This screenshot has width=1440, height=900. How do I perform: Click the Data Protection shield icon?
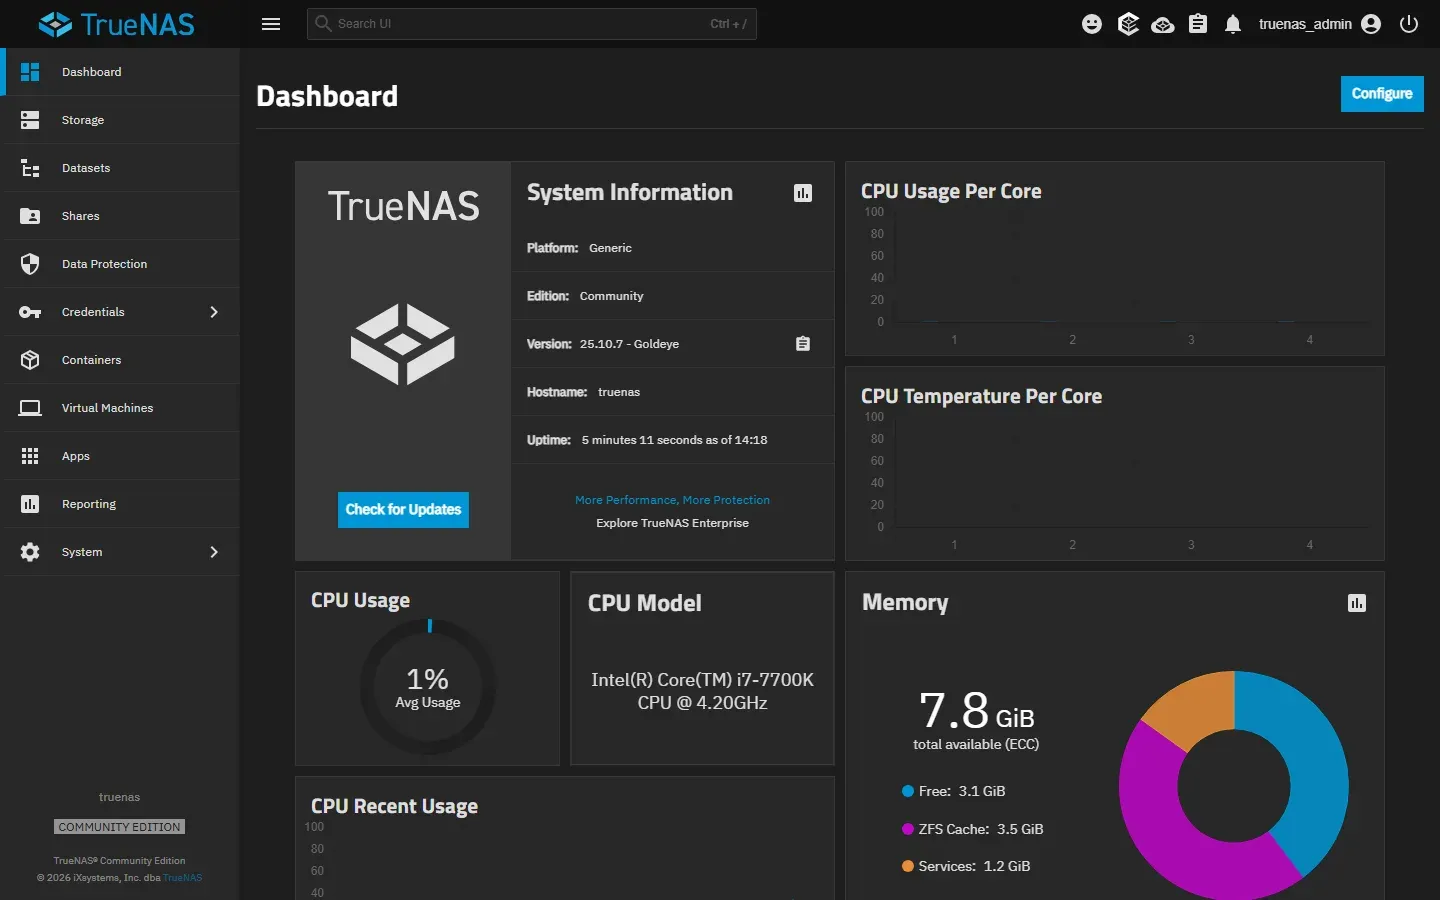(x=30, y=264)
